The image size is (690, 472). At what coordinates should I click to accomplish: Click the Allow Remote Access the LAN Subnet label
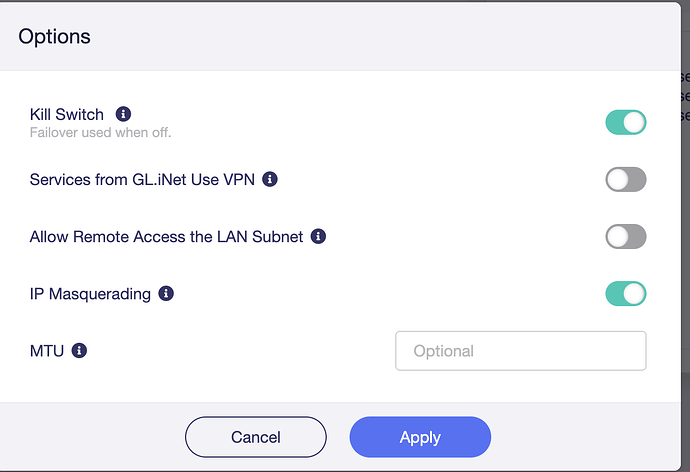166,237
